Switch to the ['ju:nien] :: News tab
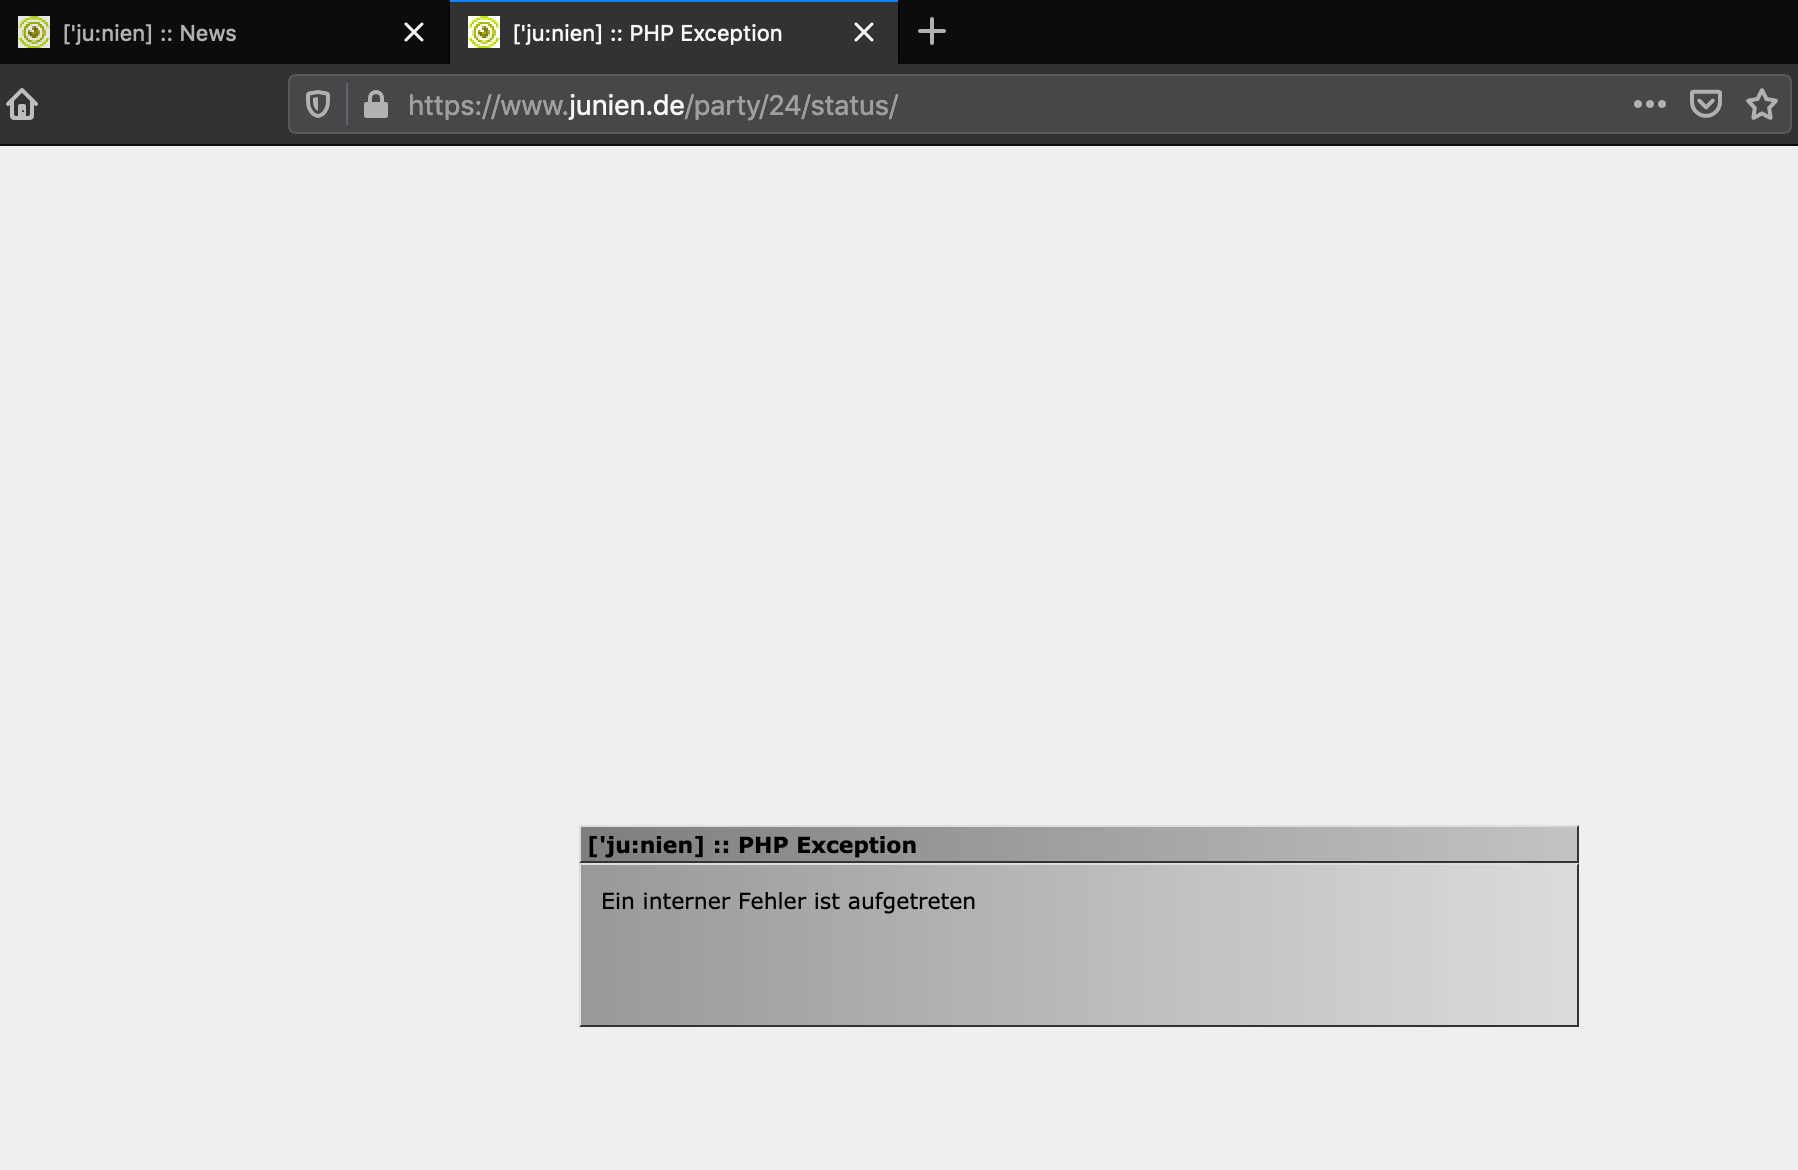 coord(150,33)
